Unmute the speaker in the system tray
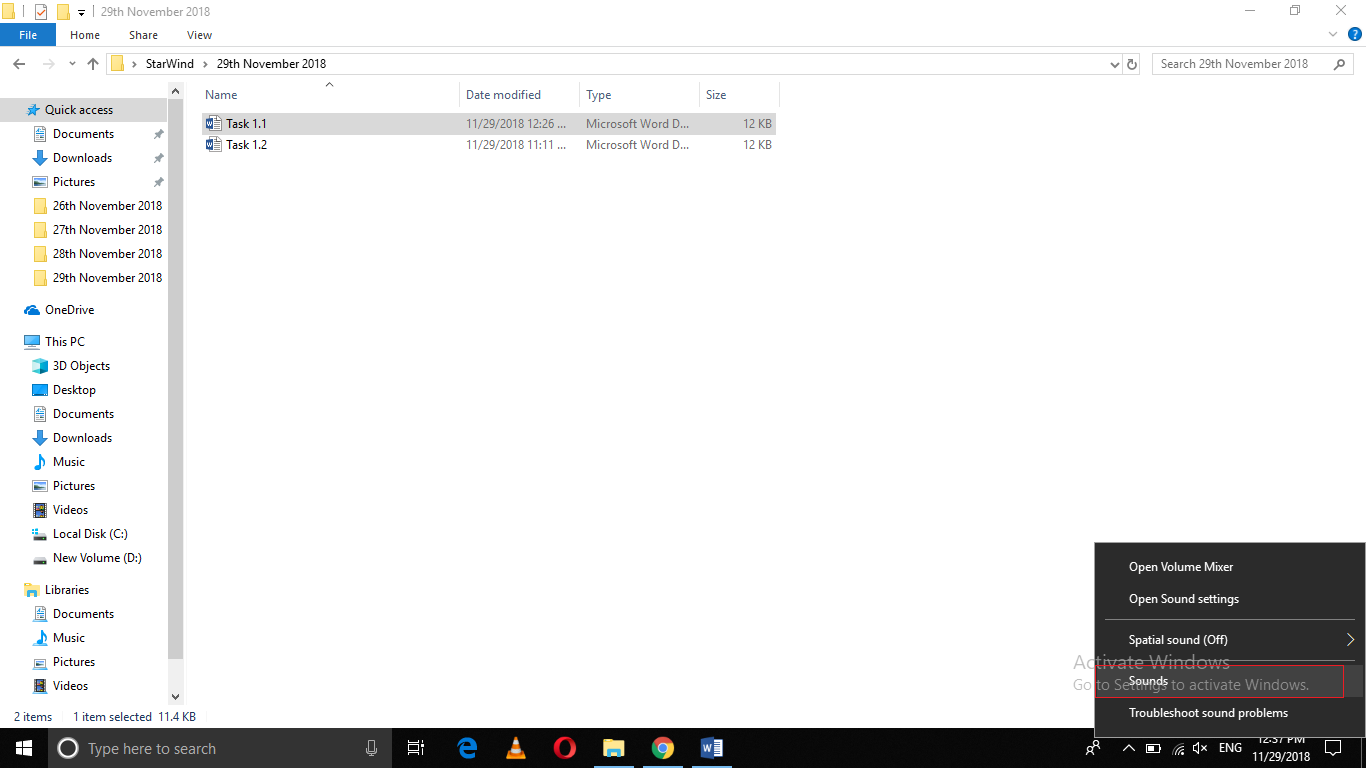 pyautogui.click(x=1199, y=747)
